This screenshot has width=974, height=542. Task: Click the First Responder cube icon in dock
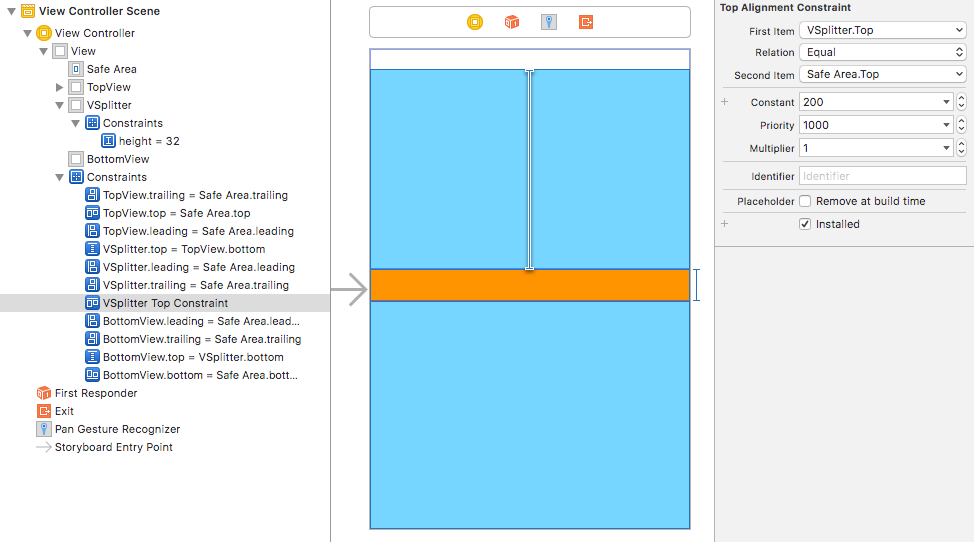pyautogui.click(x=512, y=22)
